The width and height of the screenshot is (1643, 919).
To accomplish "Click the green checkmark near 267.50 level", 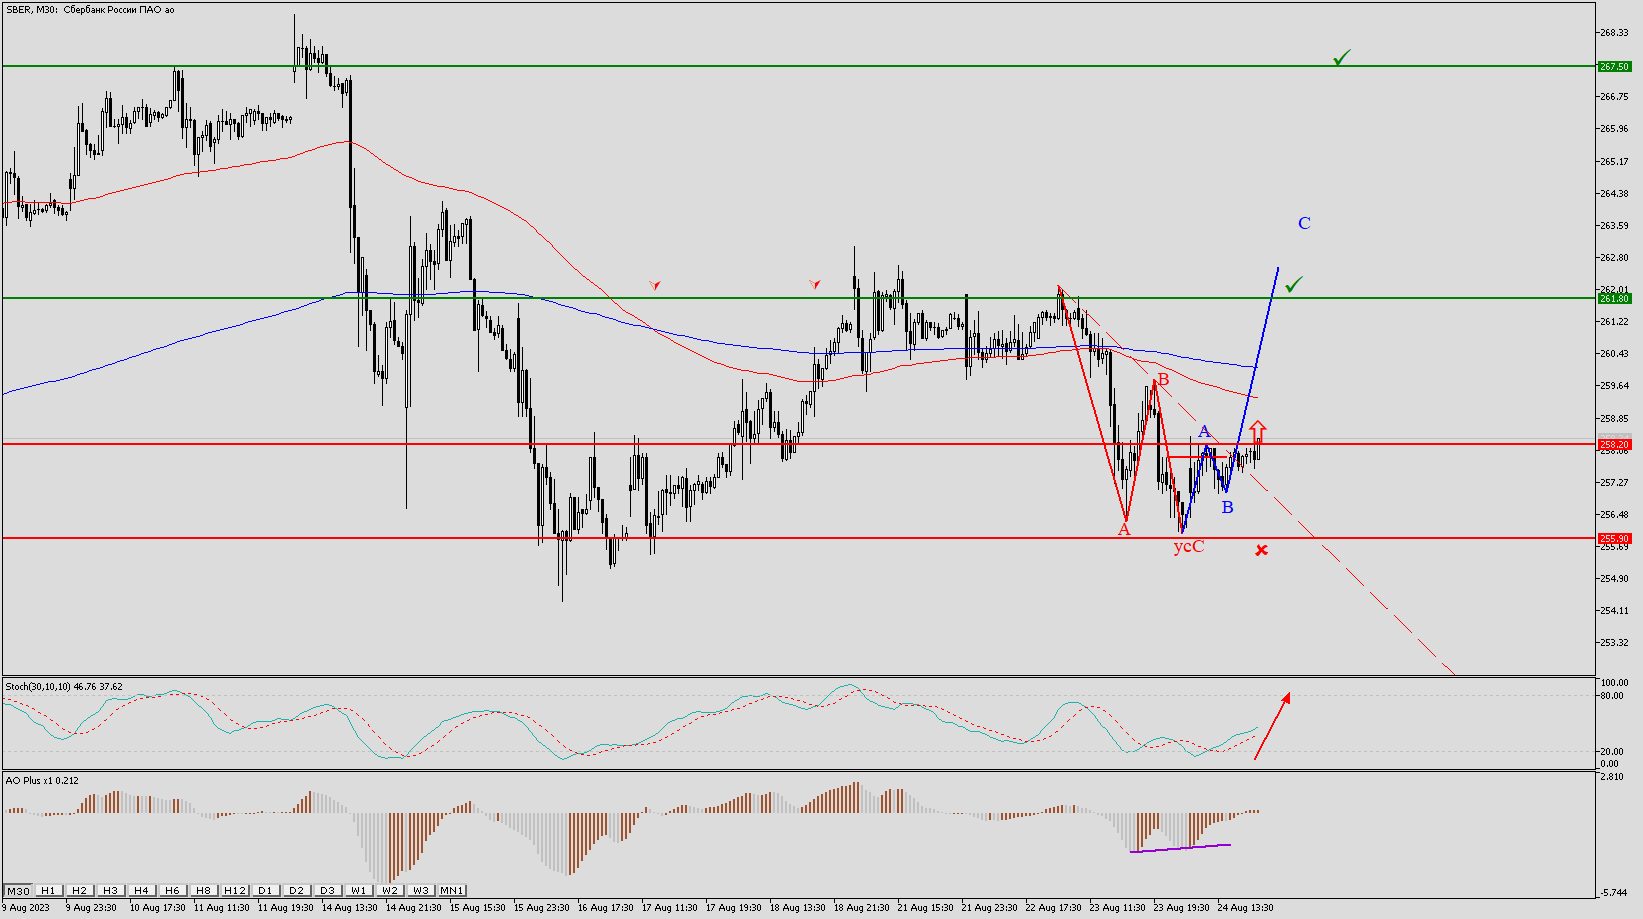I will 1341,58.
